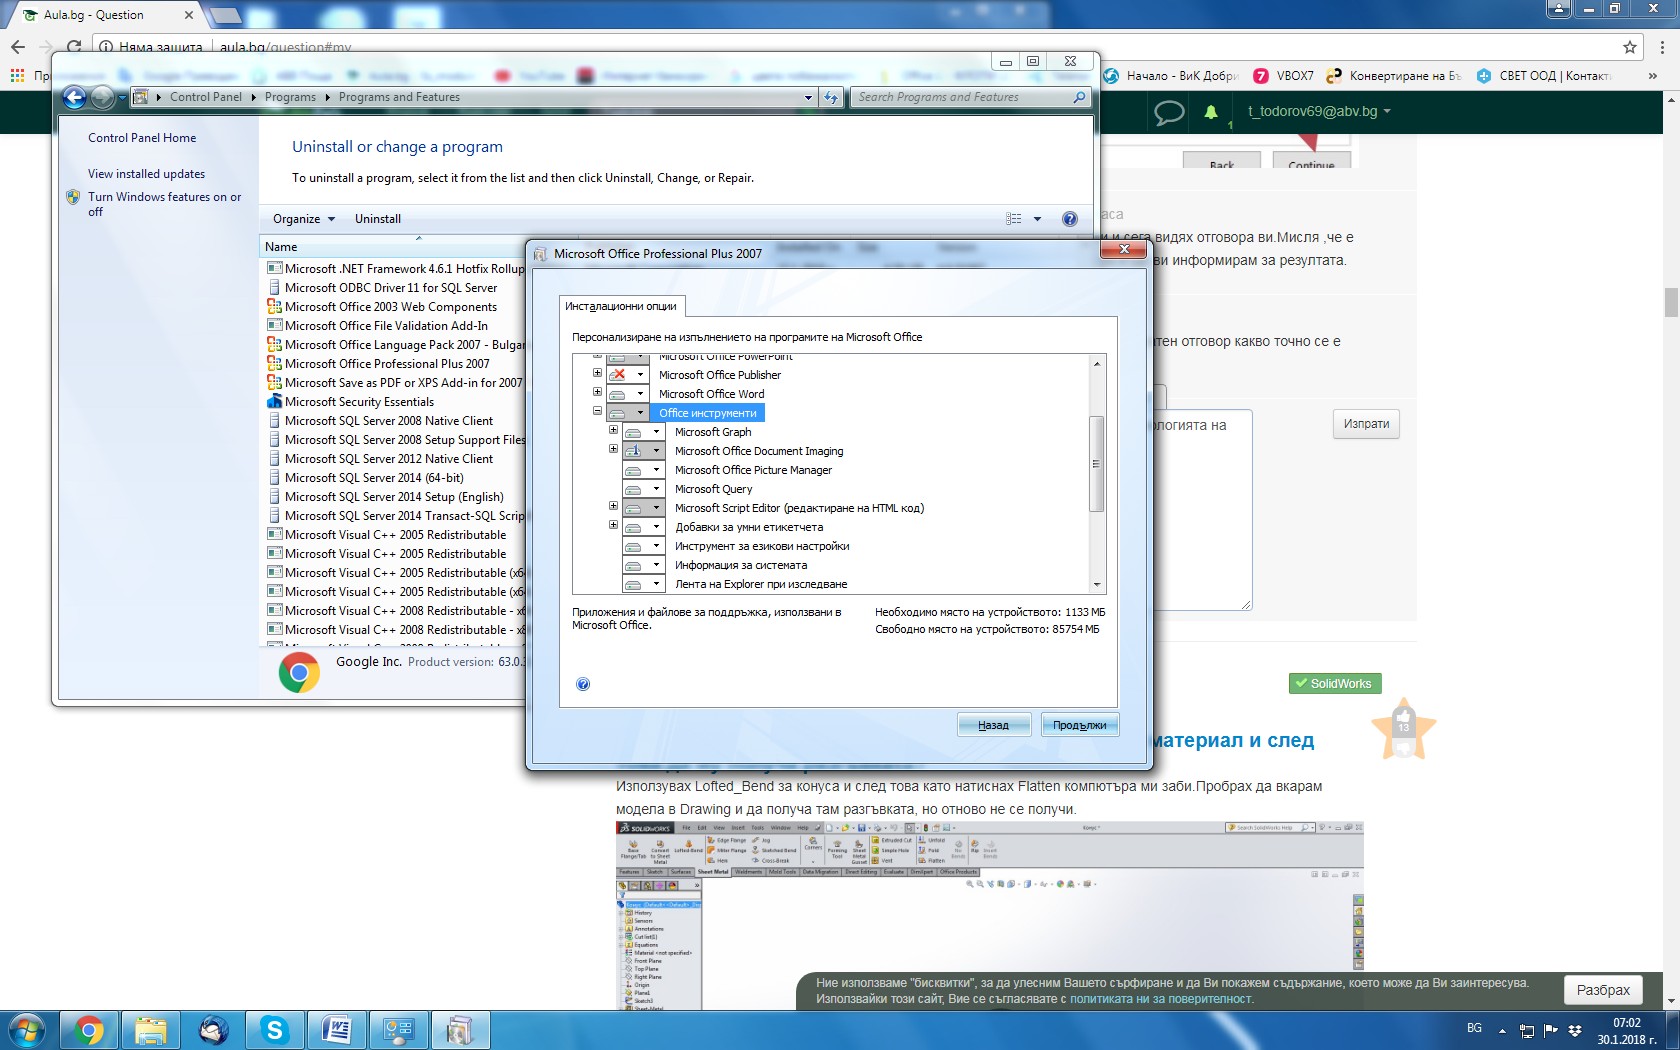Open install options dropdown for Microsoft Office Publisher
The image size is (1680, 1050).
pos(640,375)
